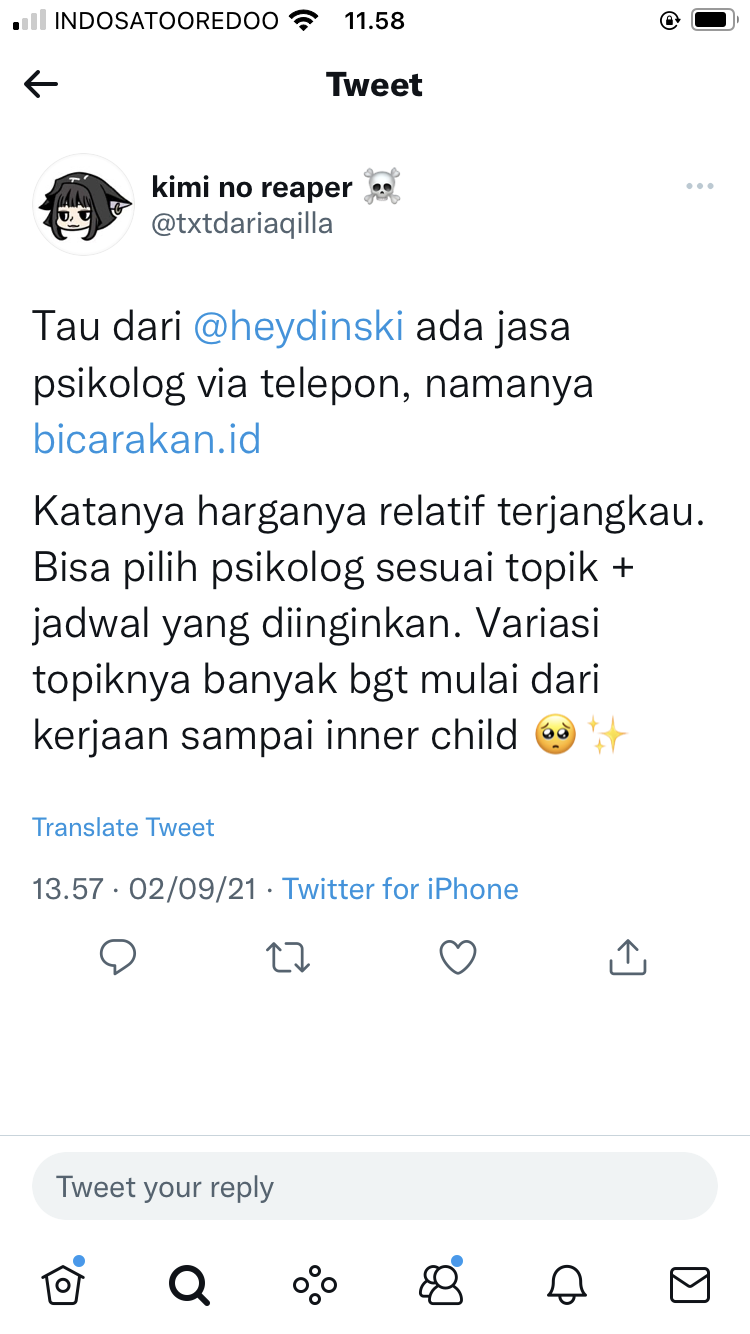Open the Spaces tab icon
The image size is (750, 1334).
[x=314, y=1283]
